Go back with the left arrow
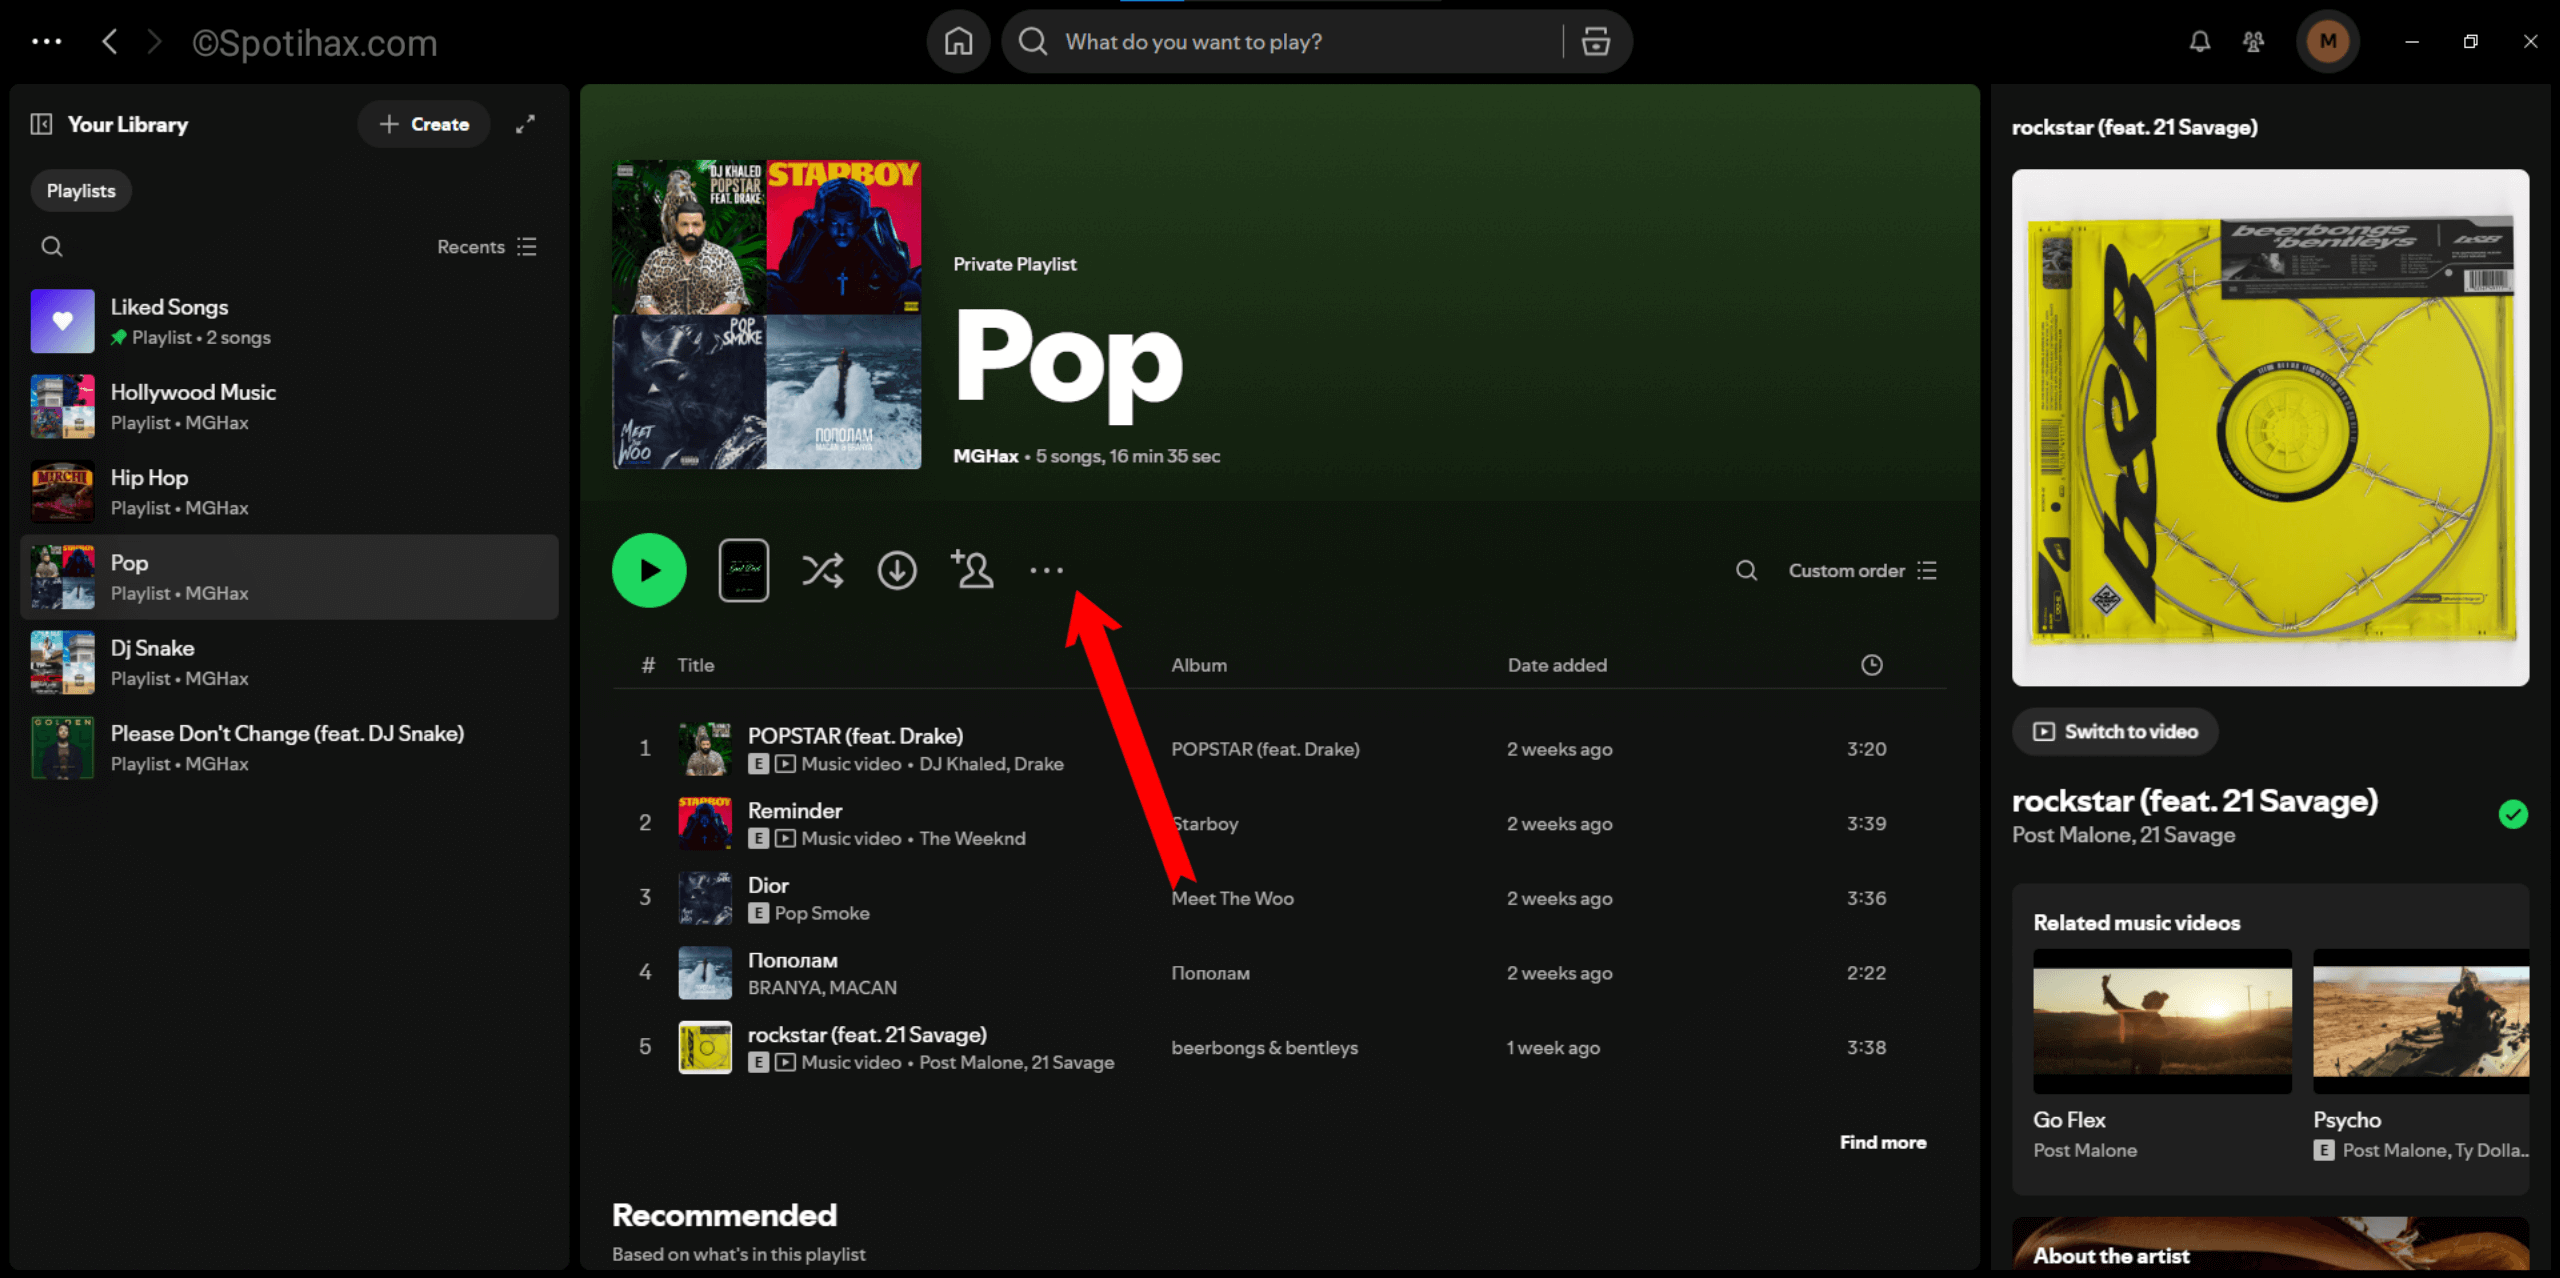2560x1278 pixels. [x=110, y=41]
